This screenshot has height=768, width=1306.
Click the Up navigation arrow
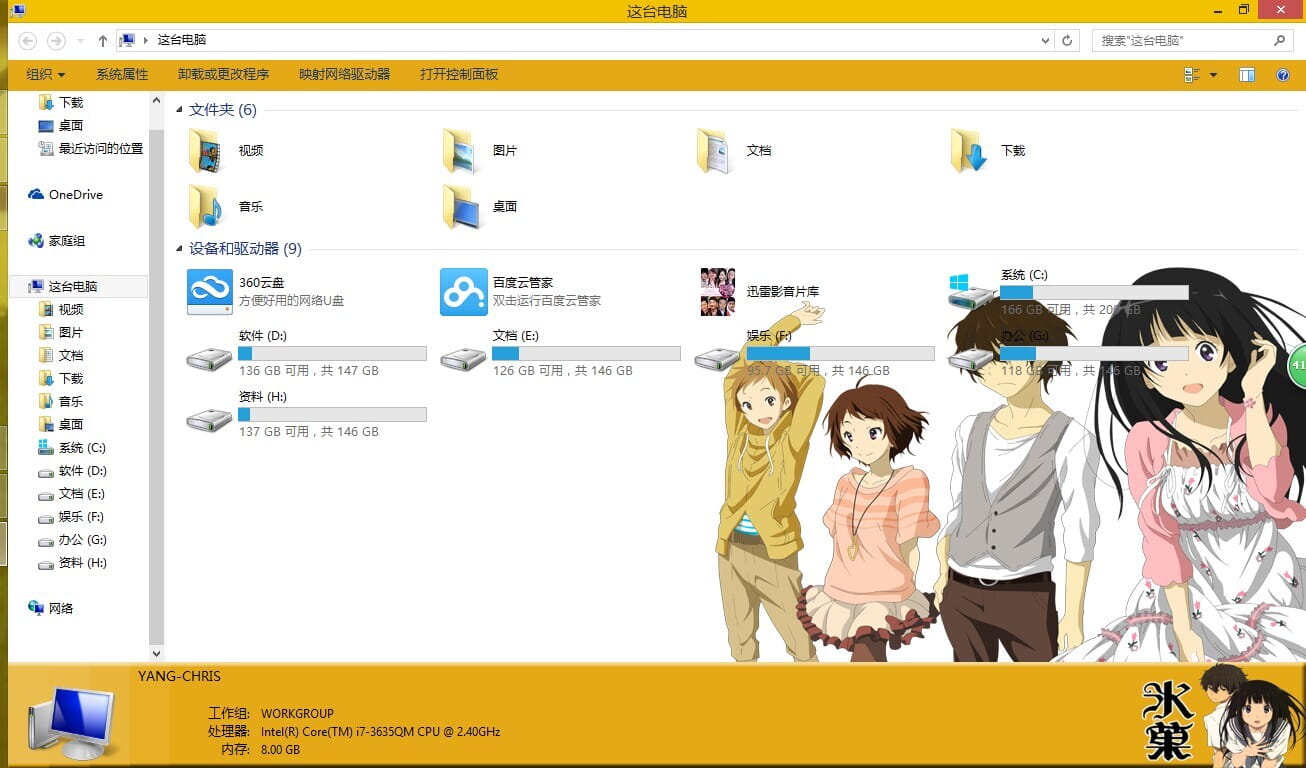click(103, 41)
